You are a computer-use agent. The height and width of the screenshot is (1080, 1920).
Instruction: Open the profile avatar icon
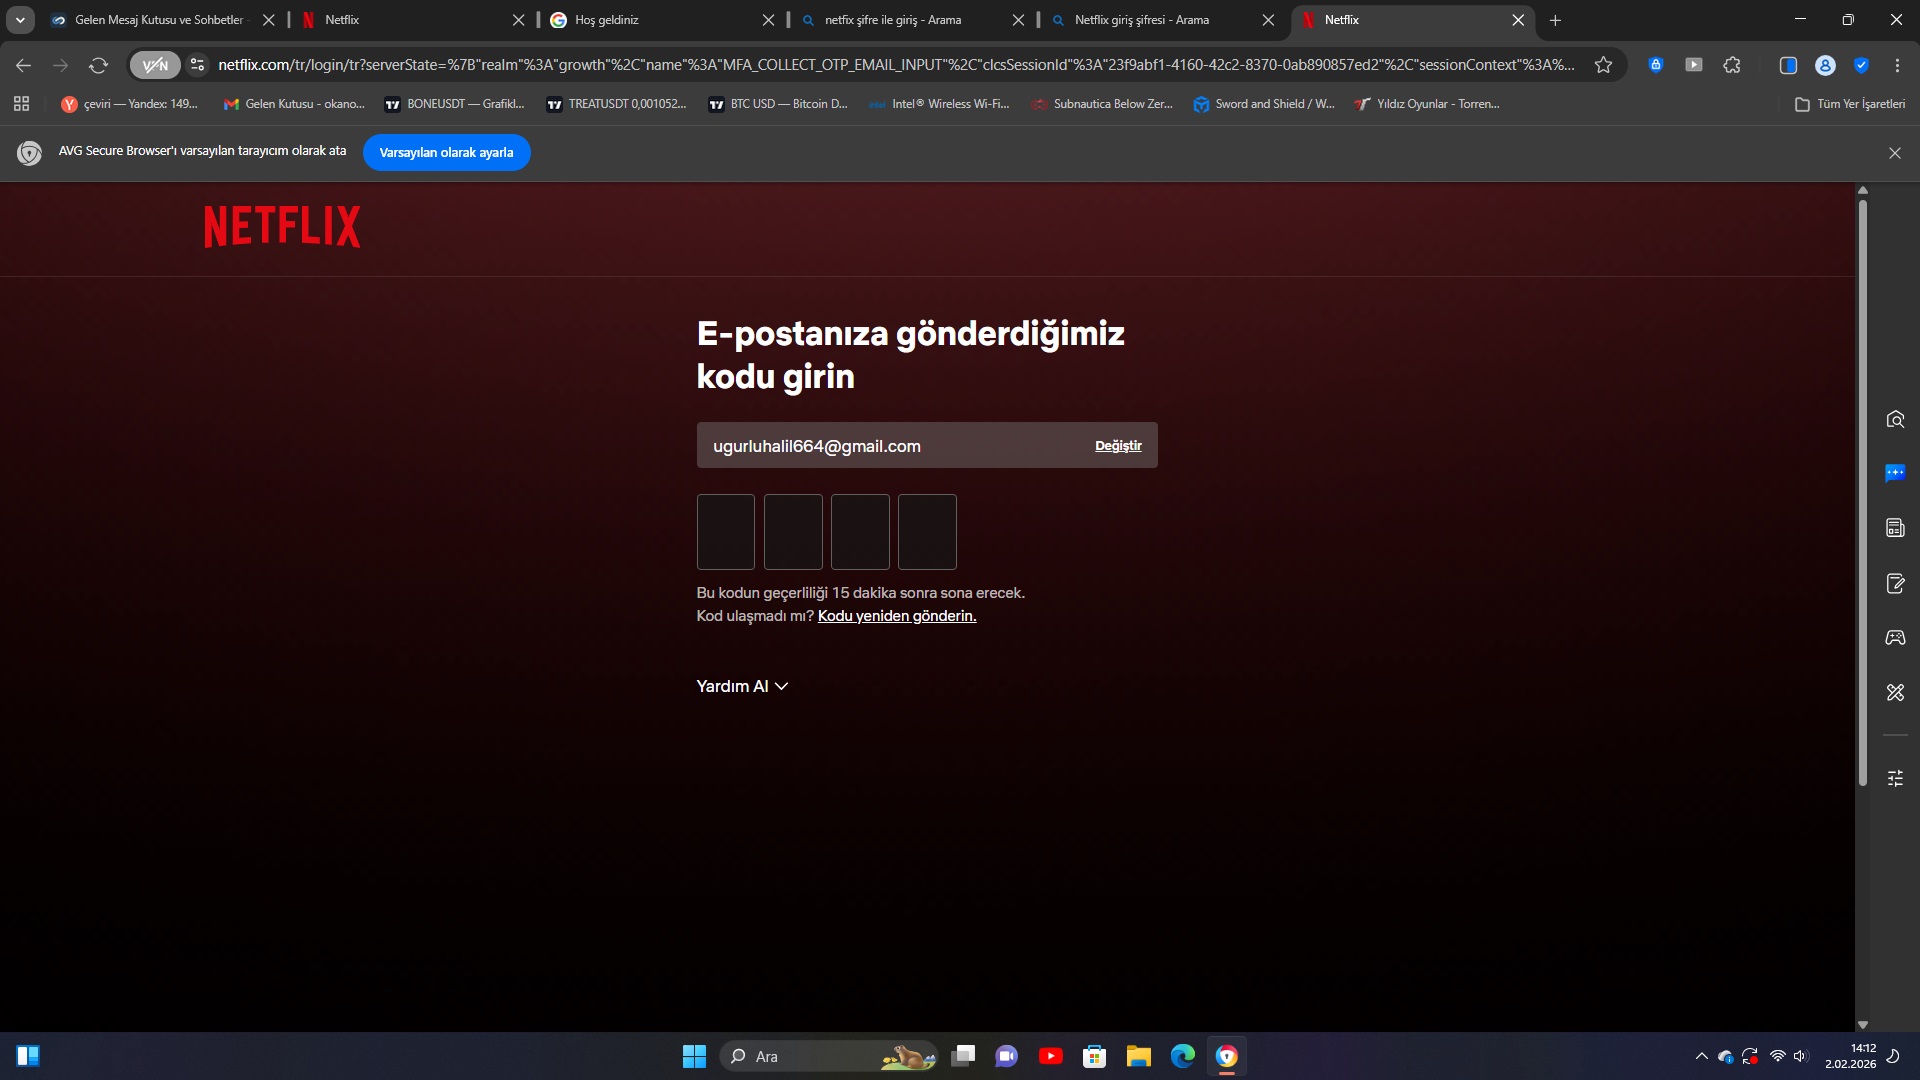click(x=1825, y=65)
